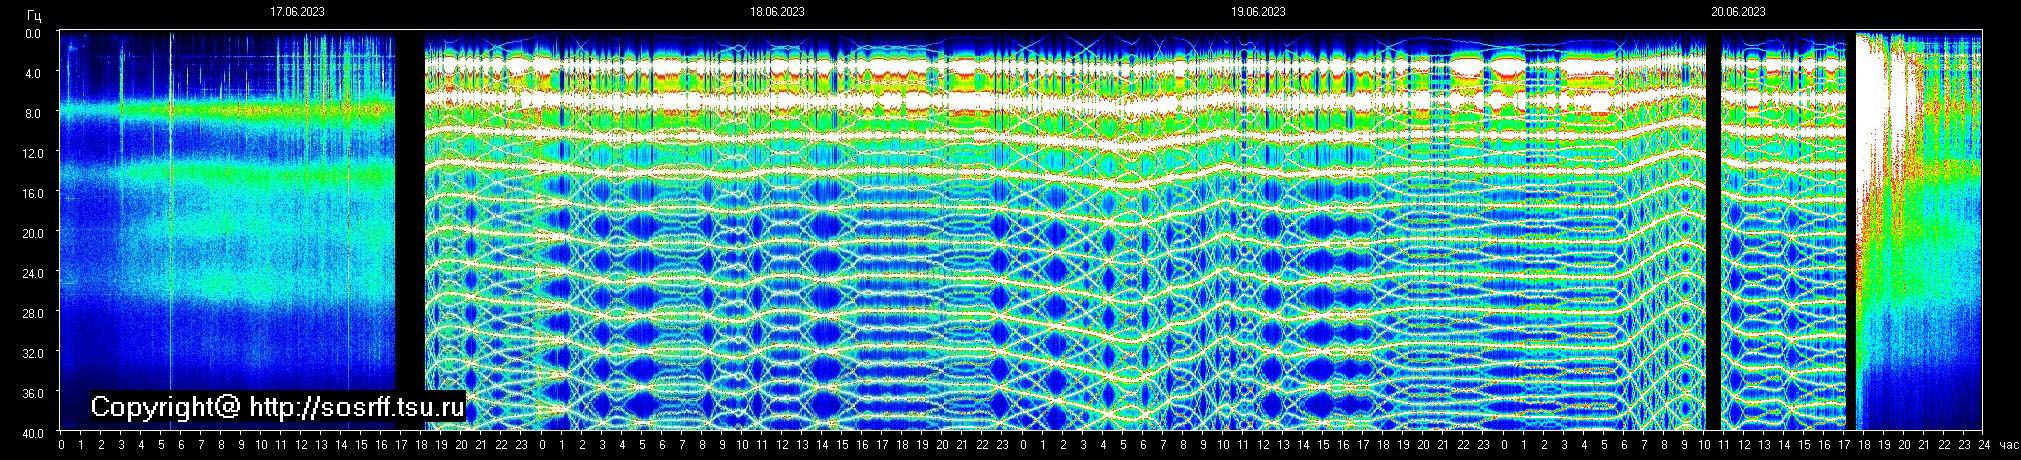Click the 4.0 frequency axis value
This screenshot has height=460, width=2021.
point(33,73)
